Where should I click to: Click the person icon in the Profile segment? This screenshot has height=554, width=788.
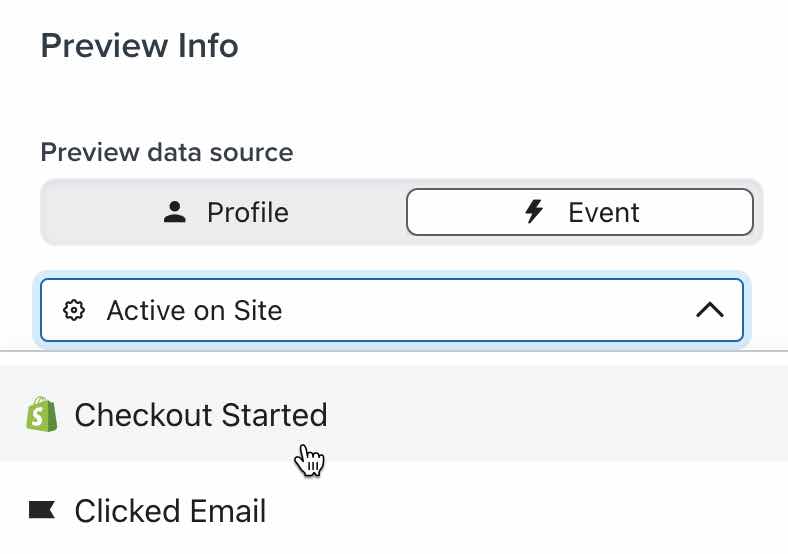pos(175,212)
